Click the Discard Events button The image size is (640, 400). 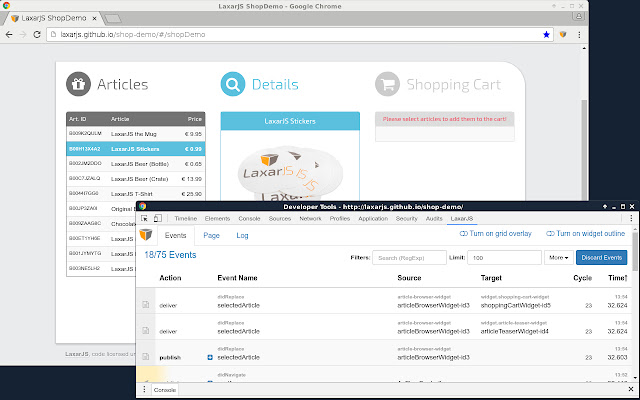(x=601, y=258)
